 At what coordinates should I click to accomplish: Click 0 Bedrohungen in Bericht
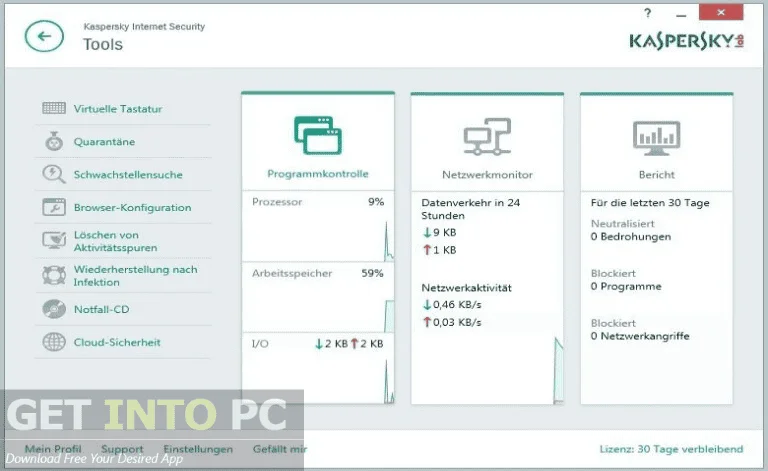[x=631, y=236]
